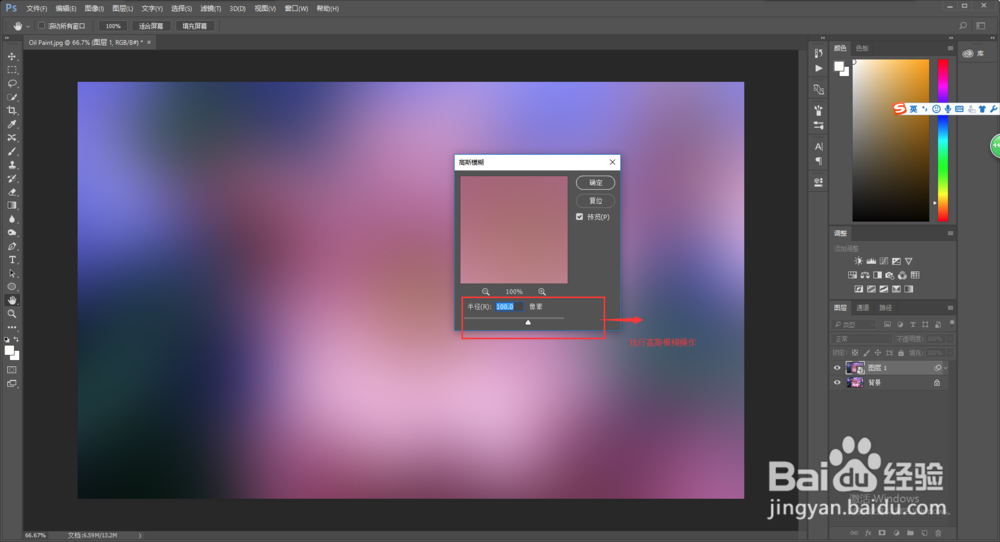Click lock all icon in Layers panel
Viewport: 1000px width, 542px height.
pos(901,353)
